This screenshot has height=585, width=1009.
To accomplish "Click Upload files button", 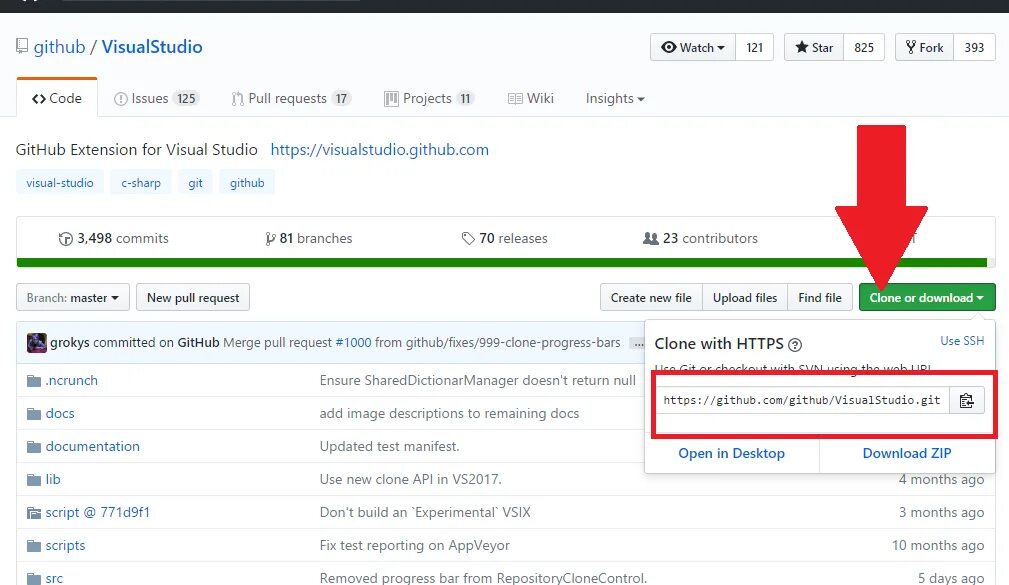I will 745,297.
